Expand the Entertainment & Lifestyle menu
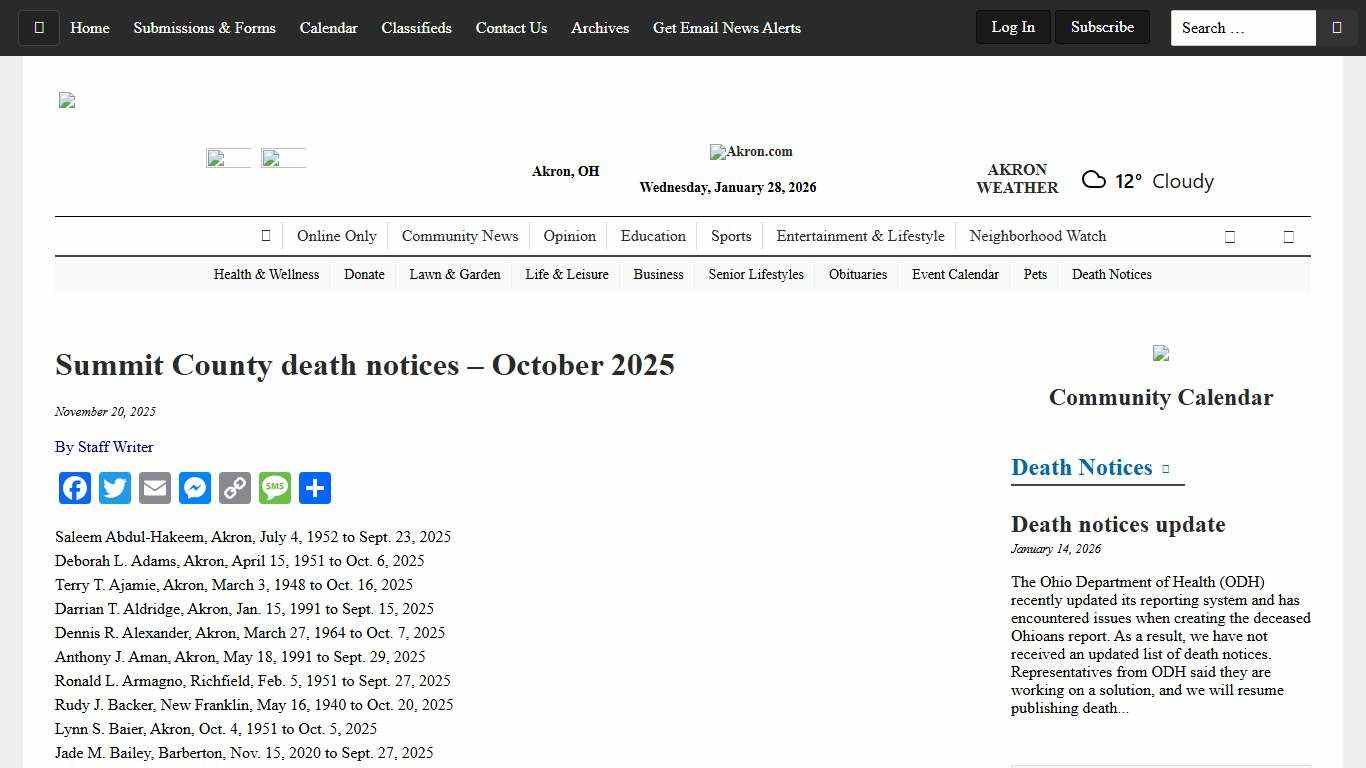 (859, 236)
